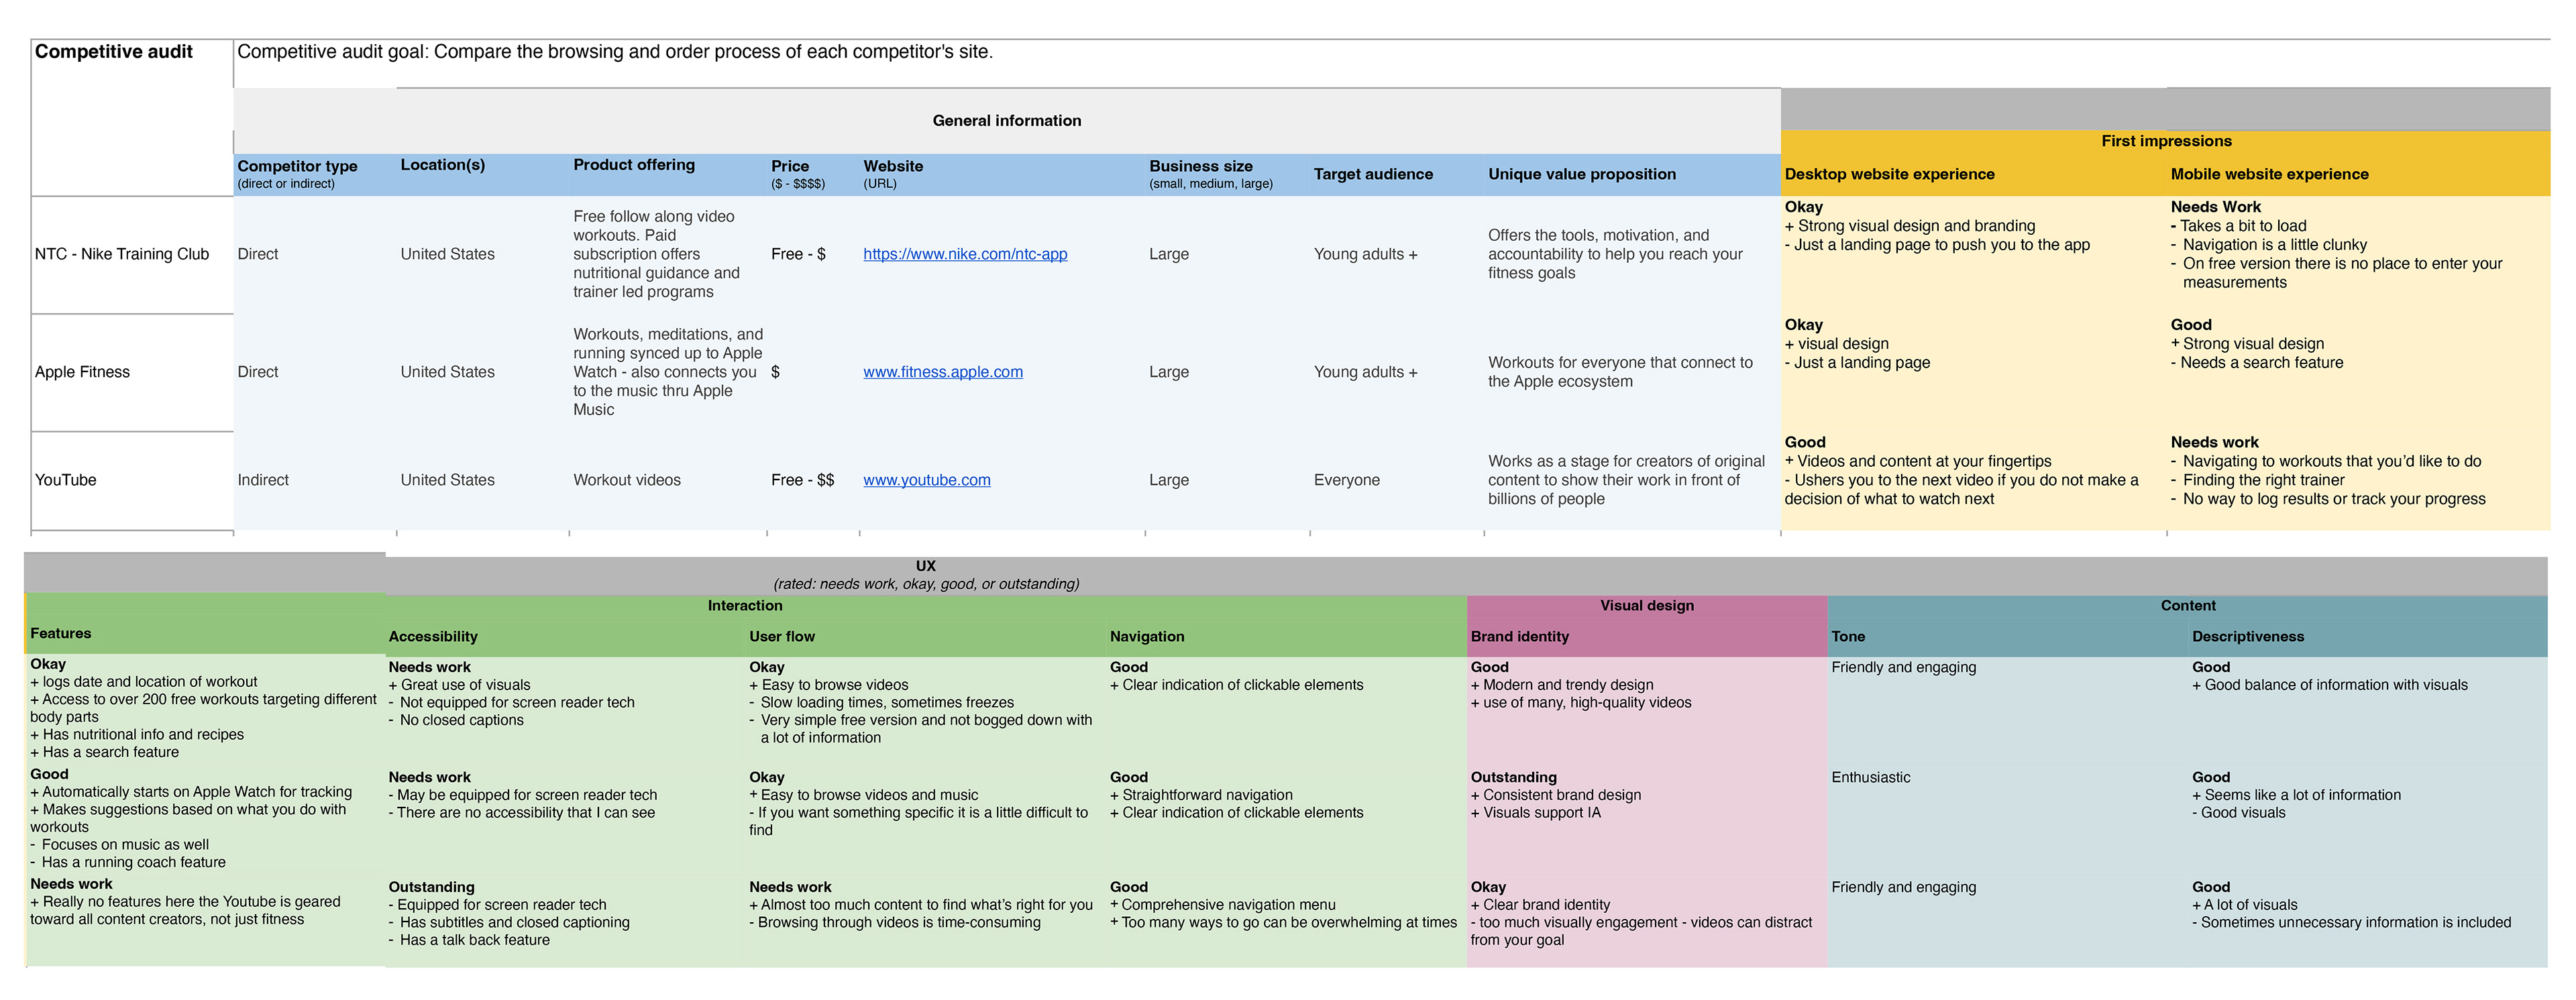Select the Unique value proposition header
The width and height of the screenshot is (2576, 1000).
point(1581,174)
